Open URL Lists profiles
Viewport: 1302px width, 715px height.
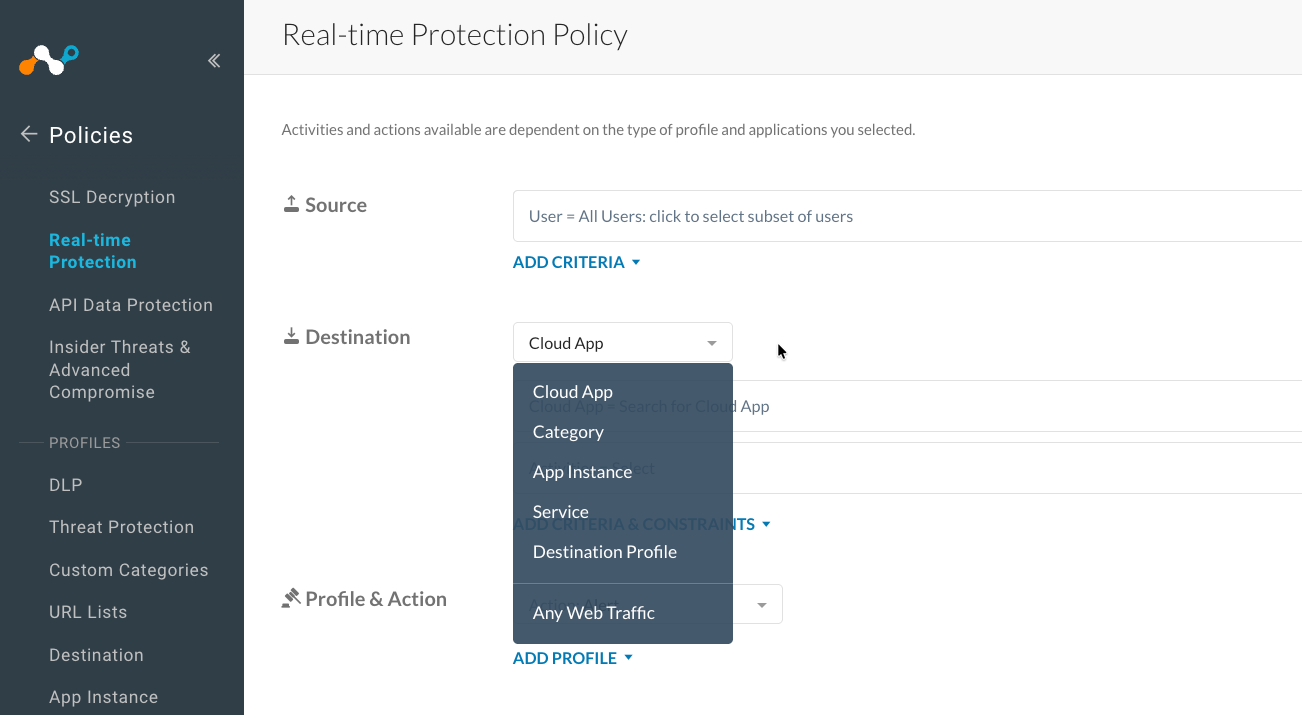88,612
